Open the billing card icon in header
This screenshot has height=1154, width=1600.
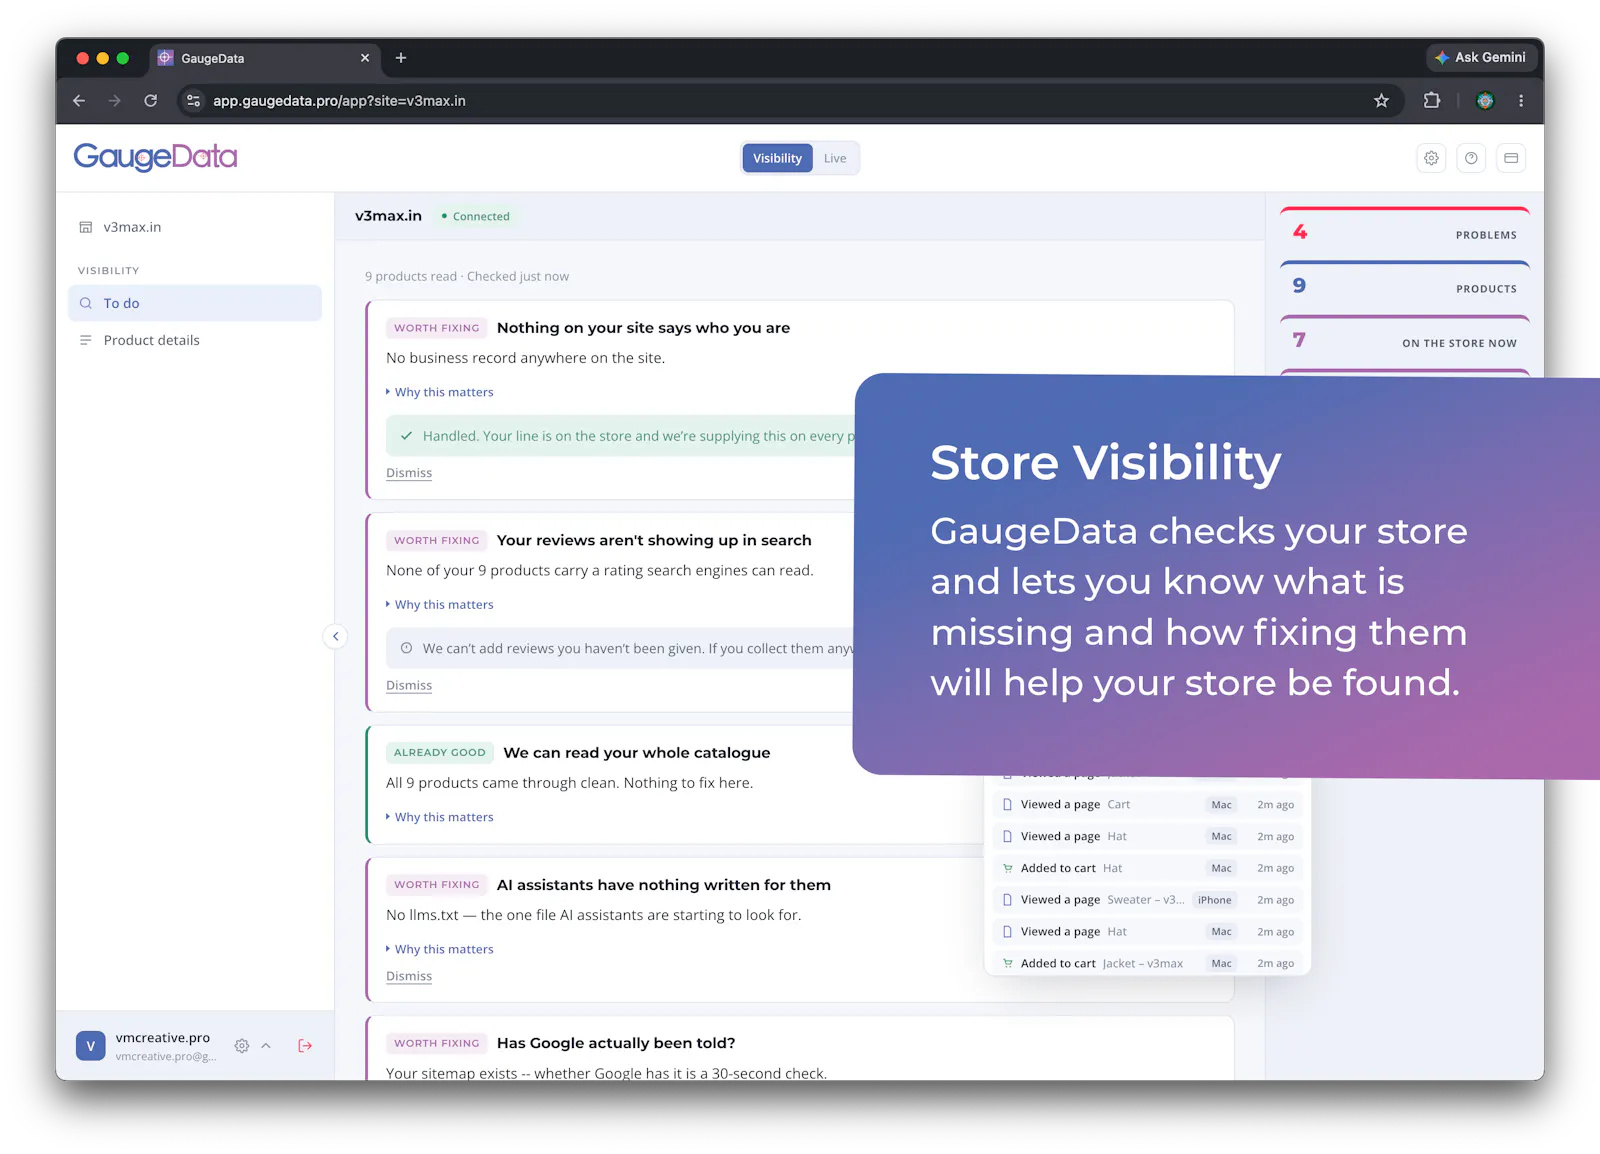tap(1511, 158)
